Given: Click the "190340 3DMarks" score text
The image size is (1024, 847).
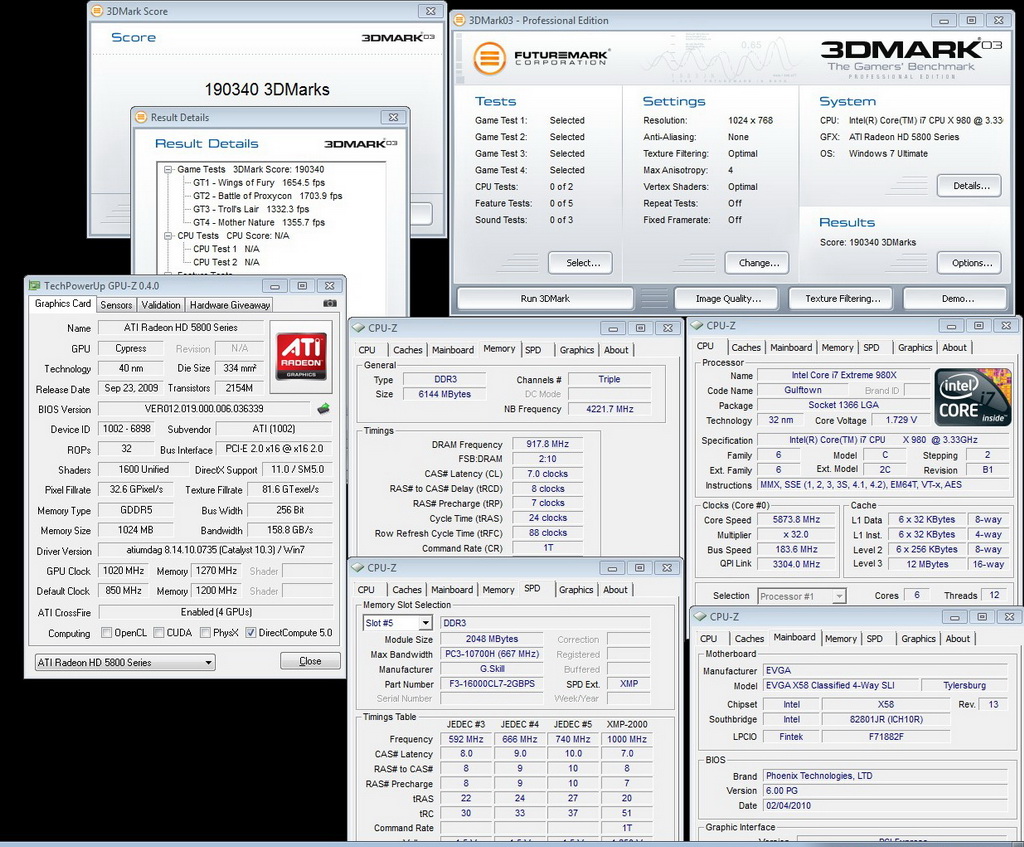Looking at the screenshot, I should (x=267, y=89).
